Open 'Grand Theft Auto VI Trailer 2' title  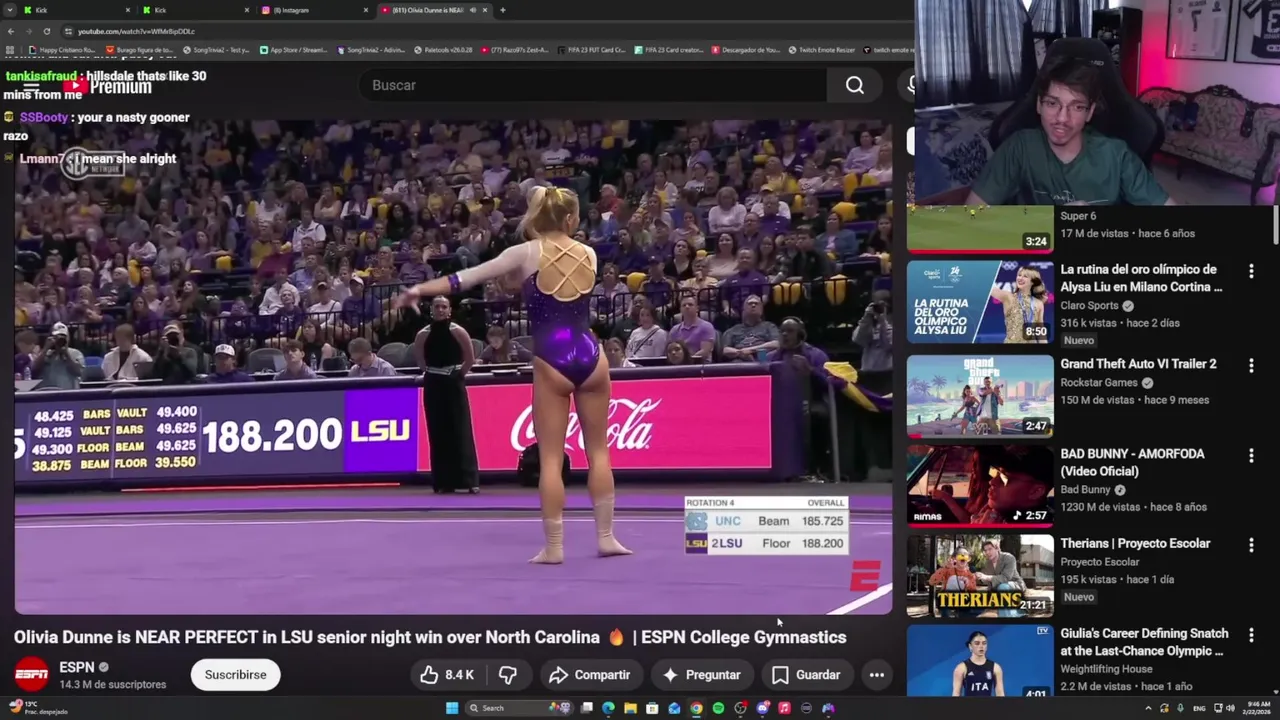coord(1138,364)
